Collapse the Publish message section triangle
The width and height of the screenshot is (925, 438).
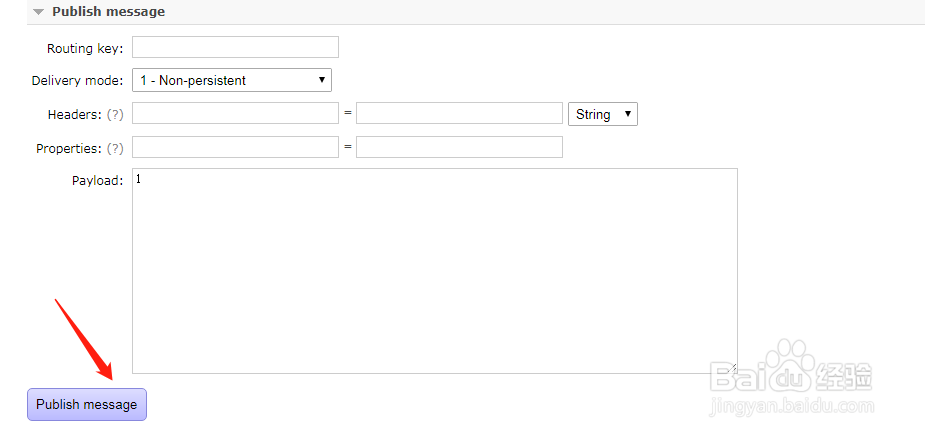point(38,12)
